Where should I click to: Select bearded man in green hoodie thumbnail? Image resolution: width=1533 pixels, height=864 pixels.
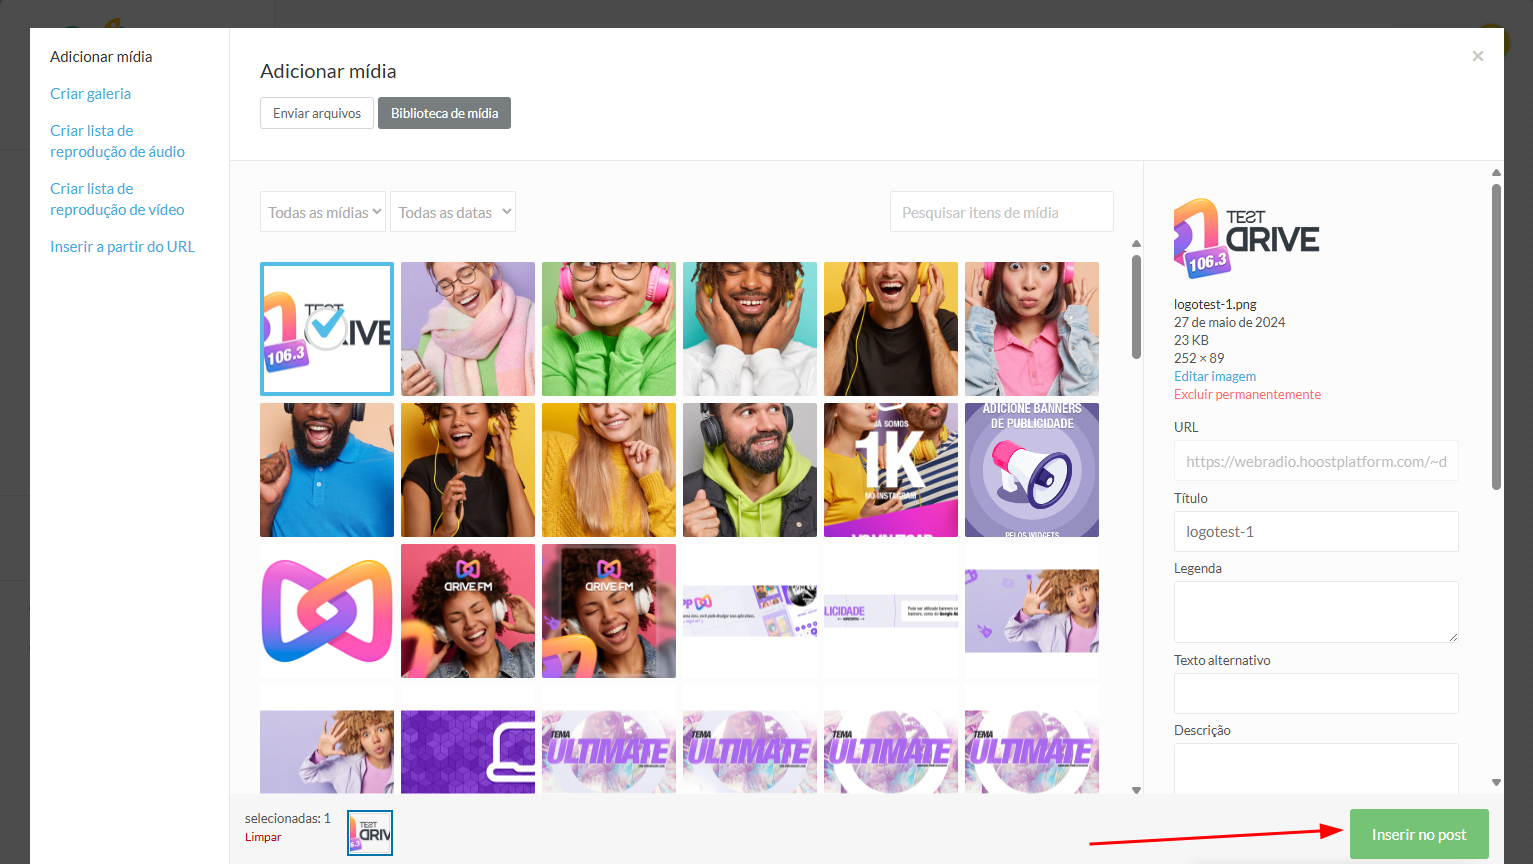[x=750, y=470]
